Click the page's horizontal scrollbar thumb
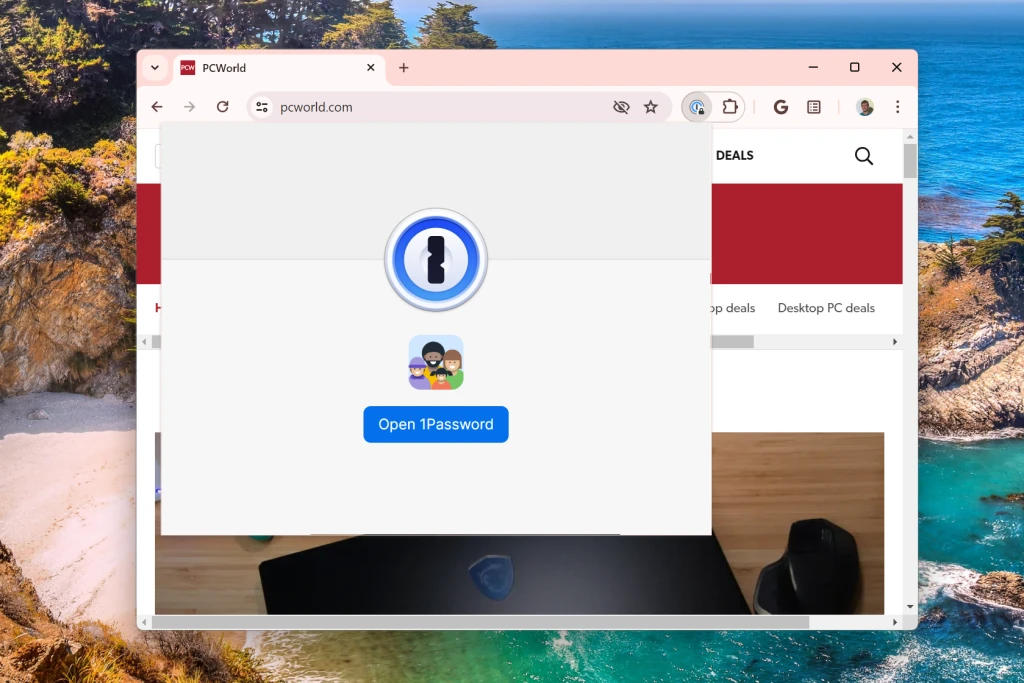Screen dimensions: 1024x683 click(480, 622)
